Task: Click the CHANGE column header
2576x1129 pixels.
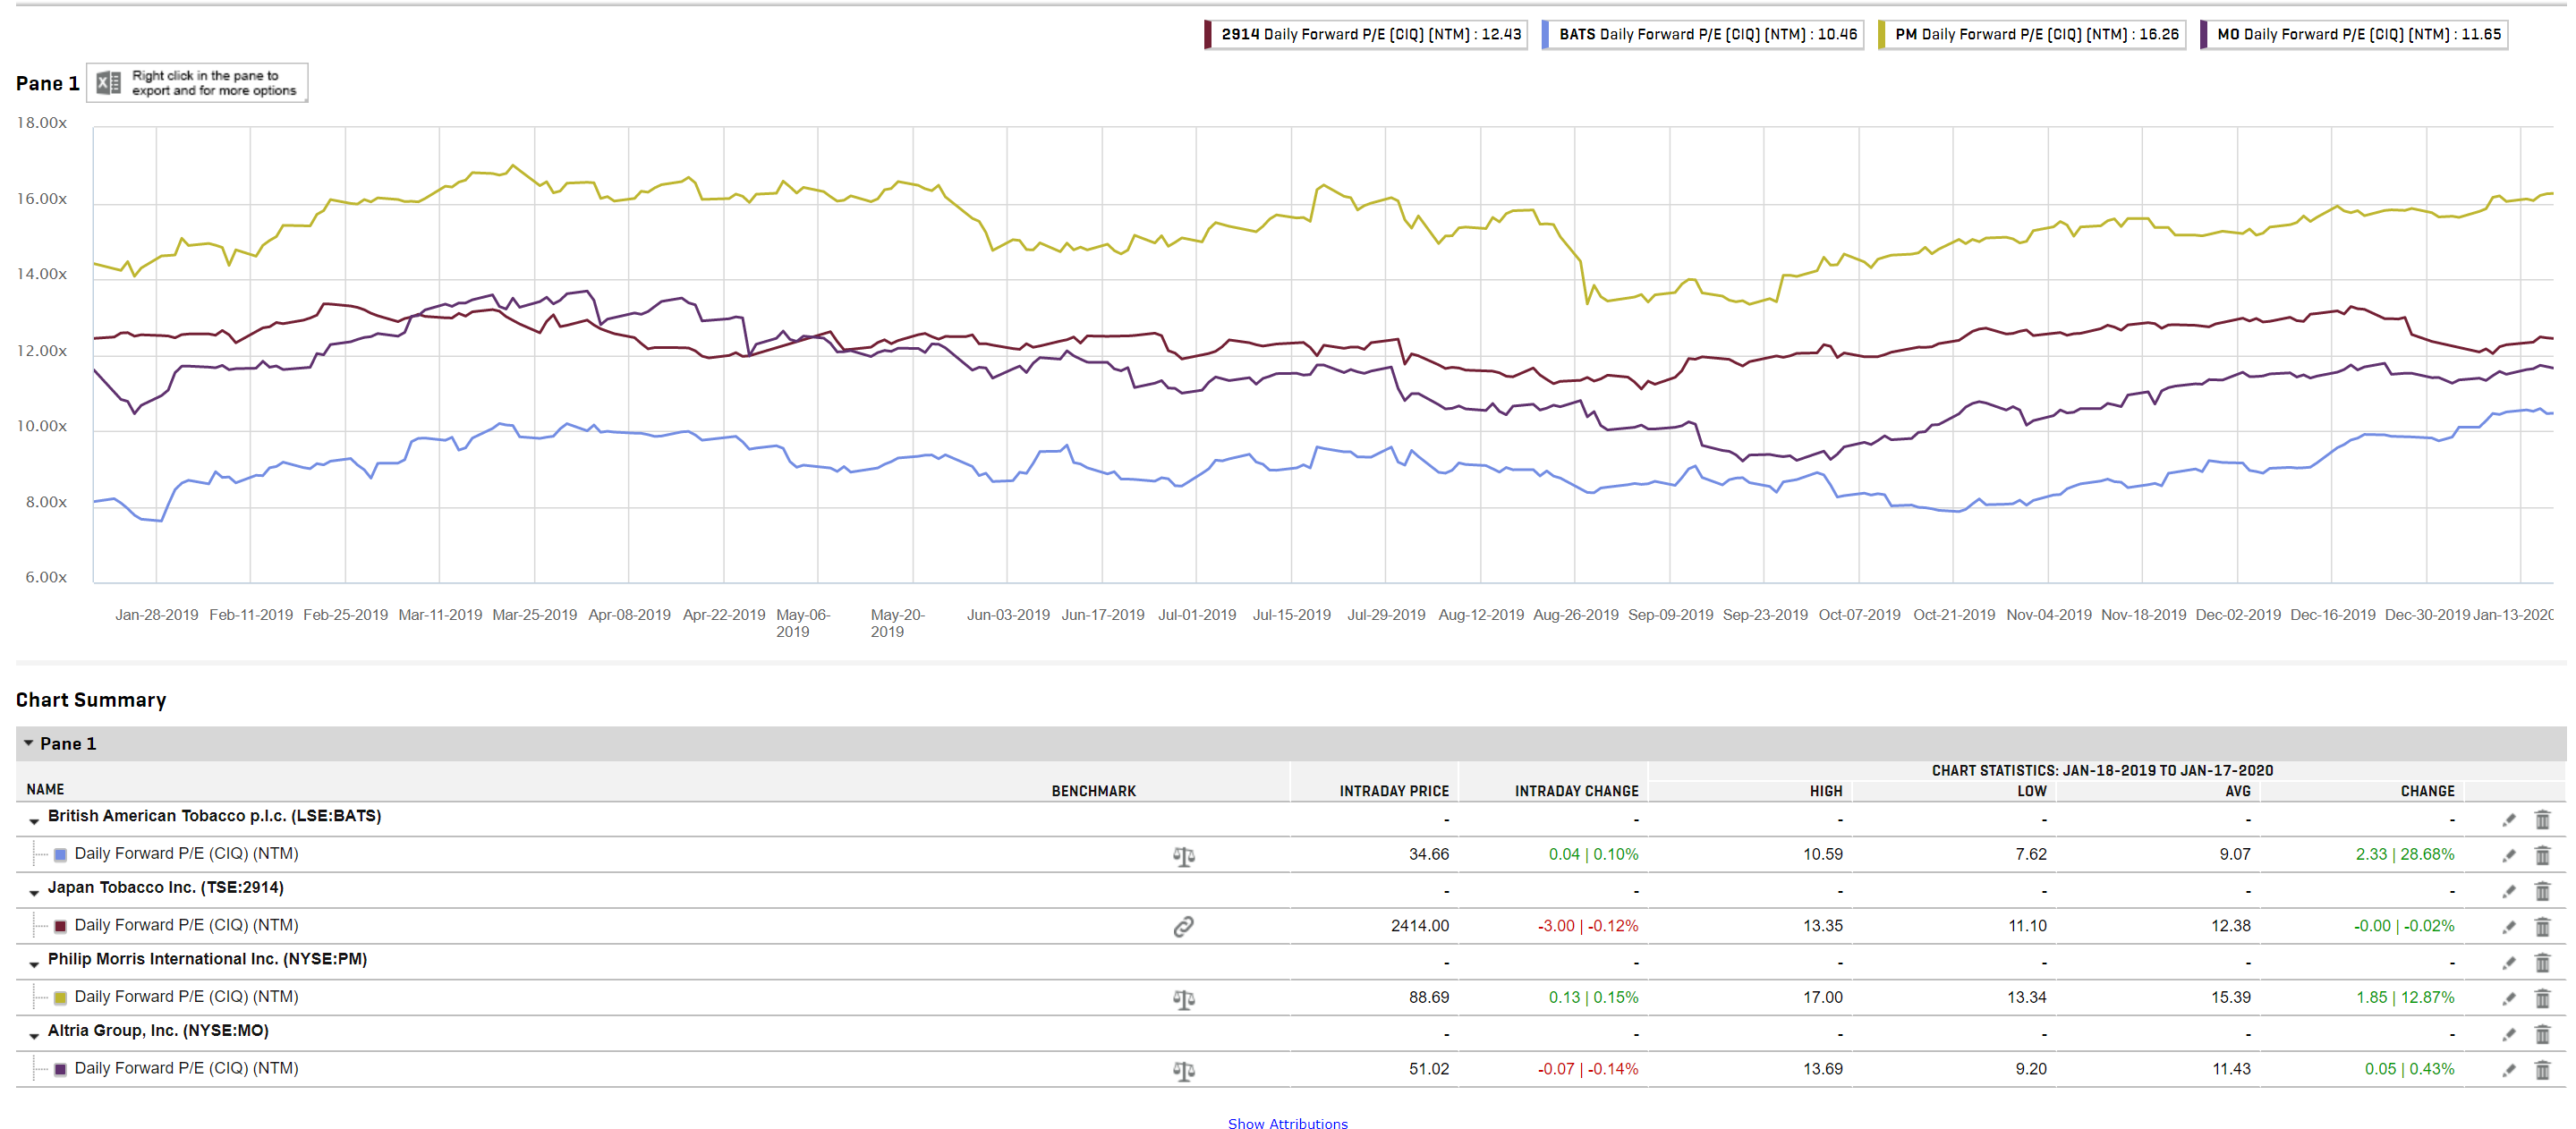Action: (x=2427, y=791)
